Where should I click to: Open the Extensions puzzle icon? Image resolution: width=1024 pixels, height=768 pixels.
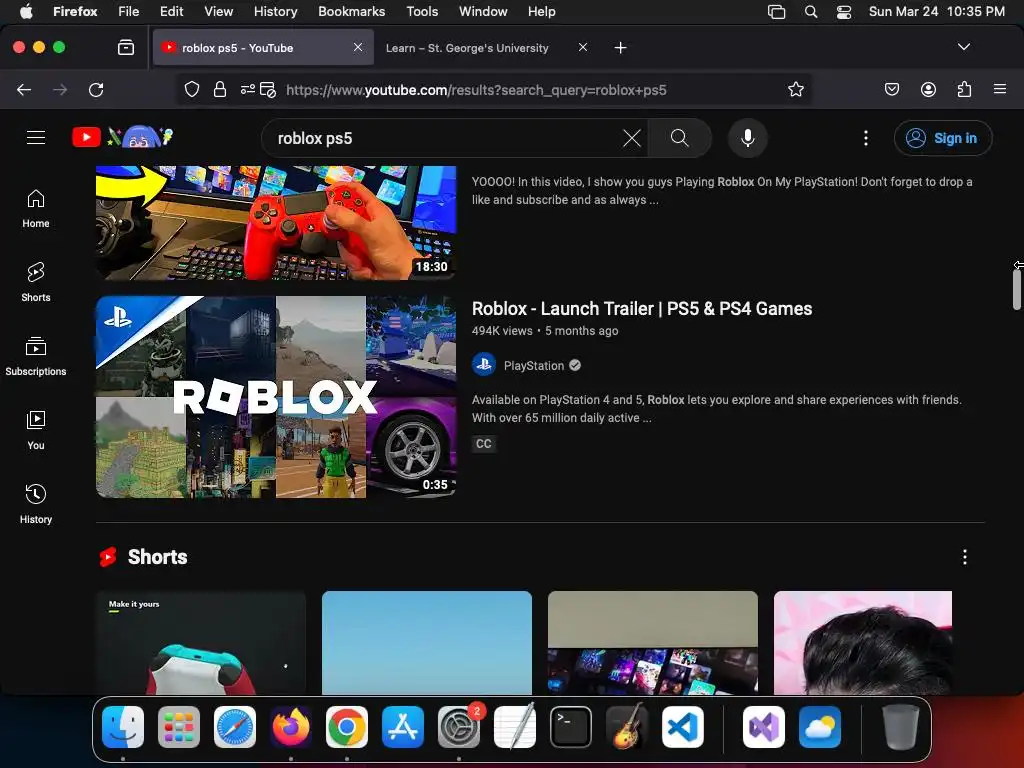(964, 89)
